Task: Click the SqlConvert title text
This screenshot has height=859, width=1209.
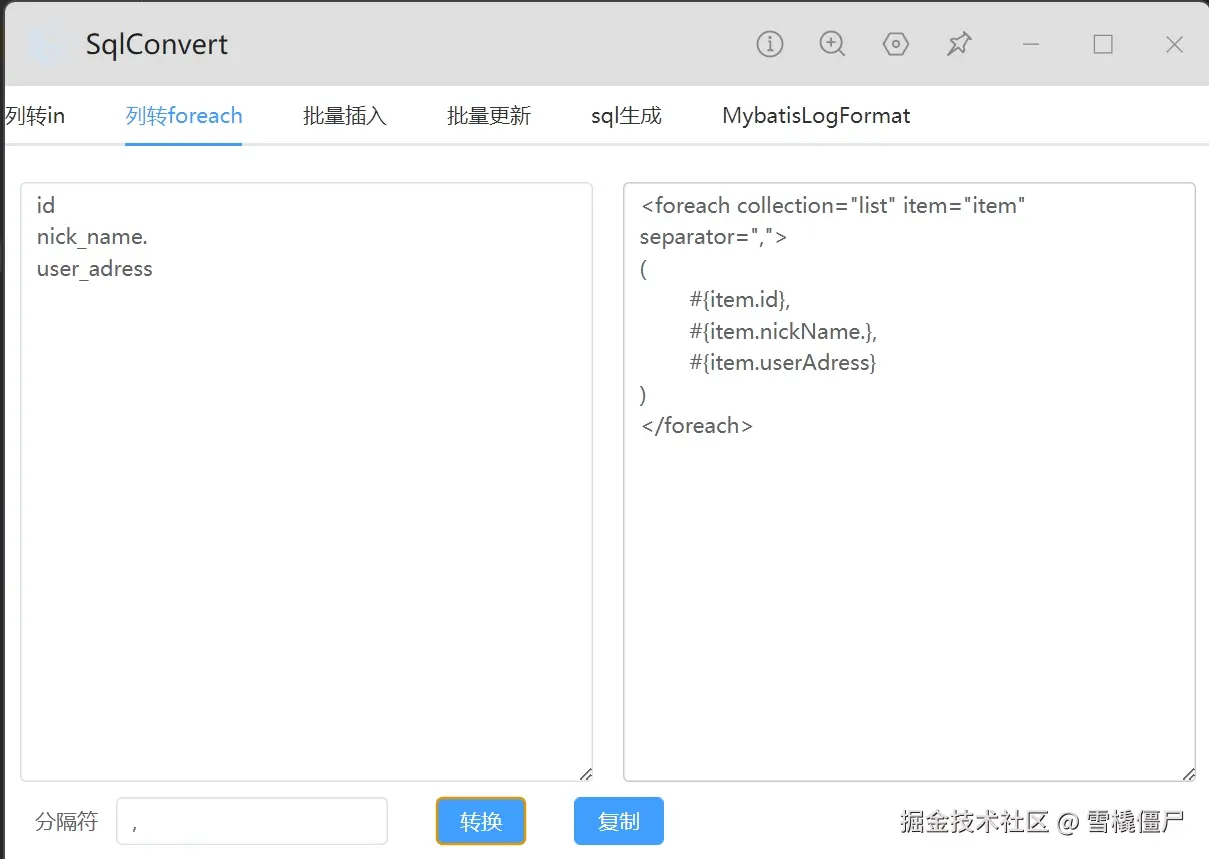Action: (157, 45)
